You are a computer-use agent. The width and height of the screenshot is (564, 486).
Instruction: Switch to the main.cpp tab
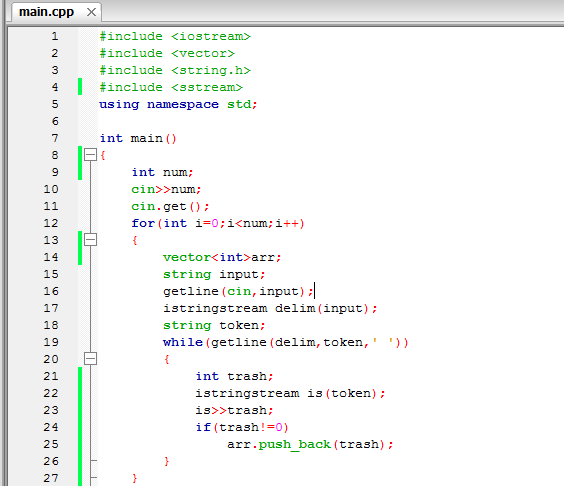(46, 12)
